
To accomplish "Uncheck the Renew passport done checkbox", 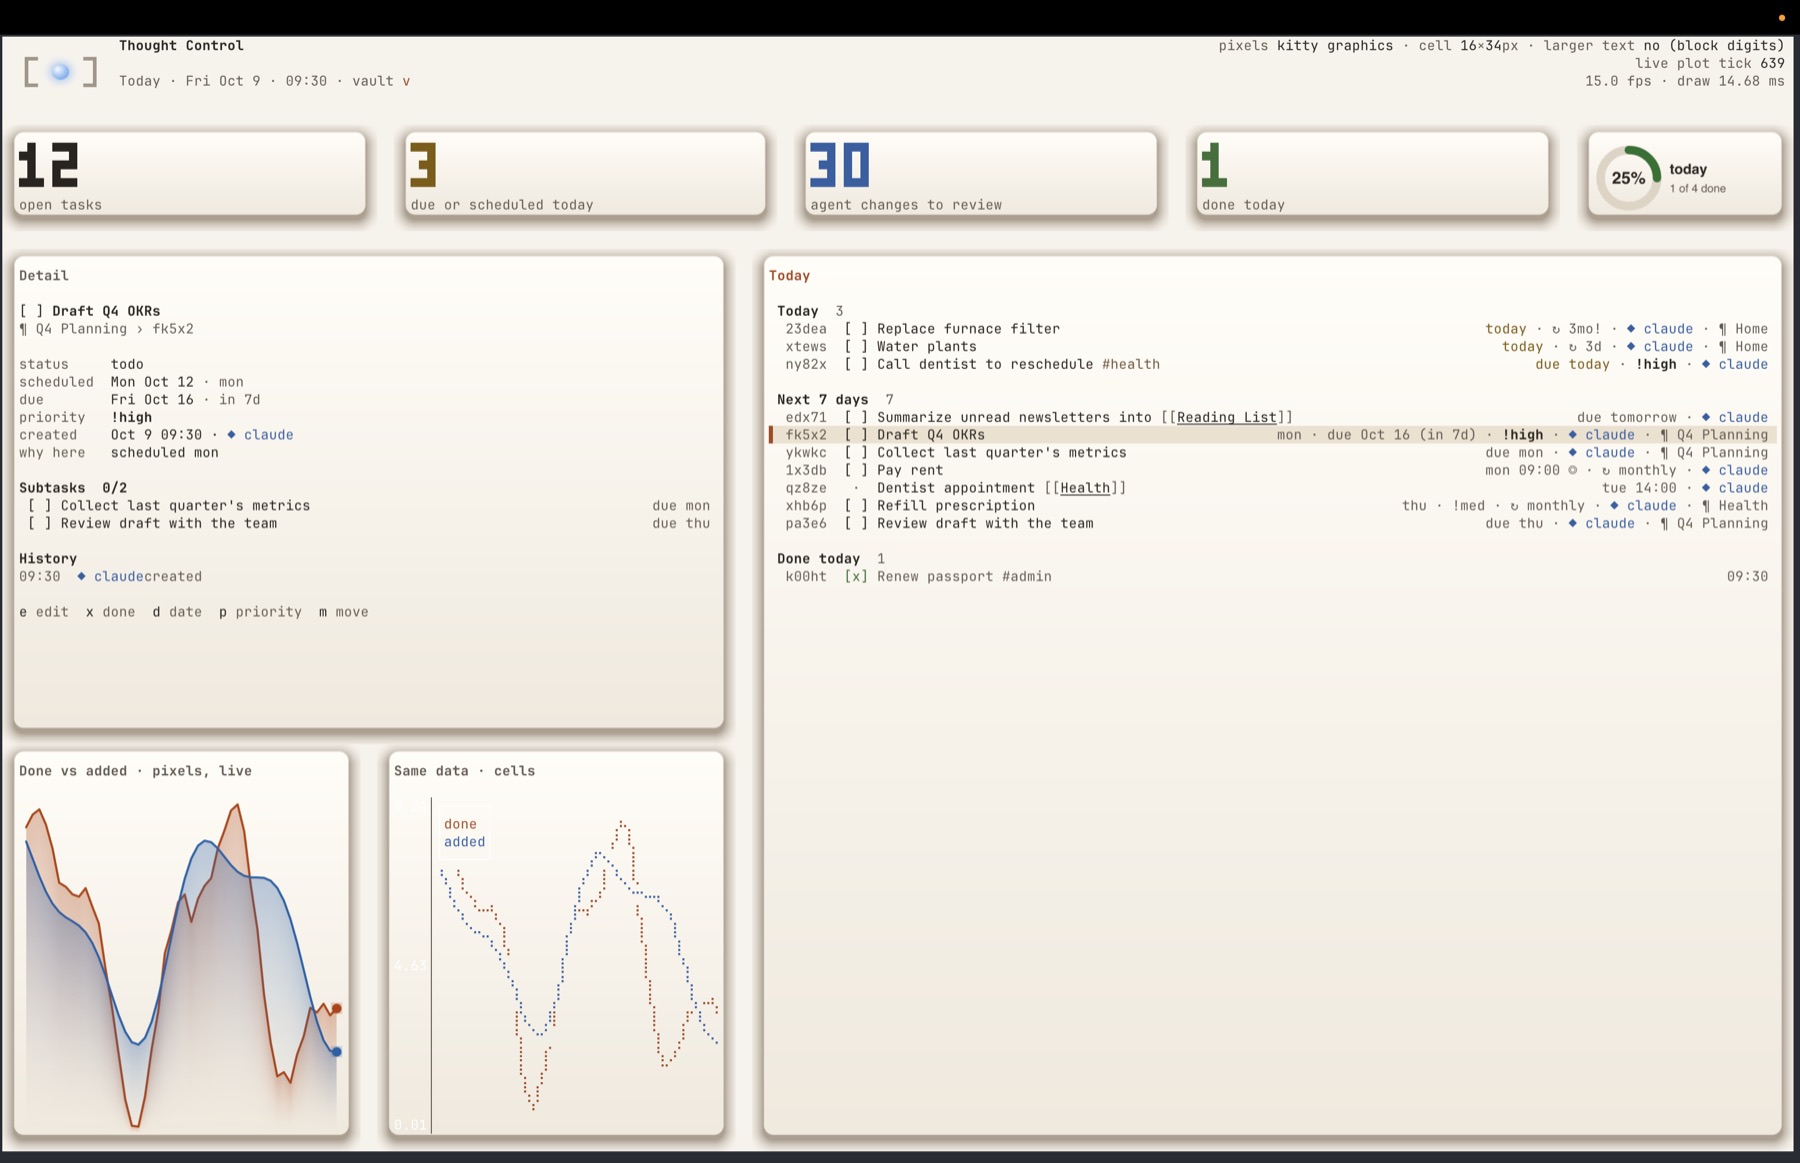I will (856, 576).
